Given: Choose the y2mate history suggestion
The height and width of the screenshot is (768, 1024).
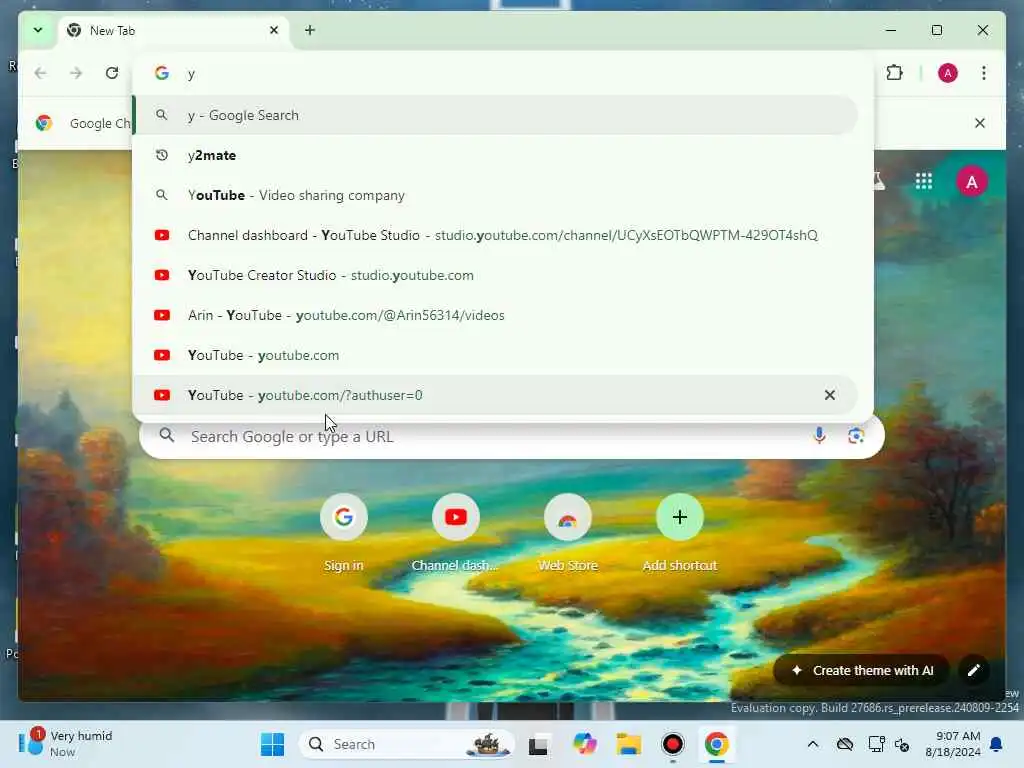Looking at the screenshot, I should tap(495, 155).
